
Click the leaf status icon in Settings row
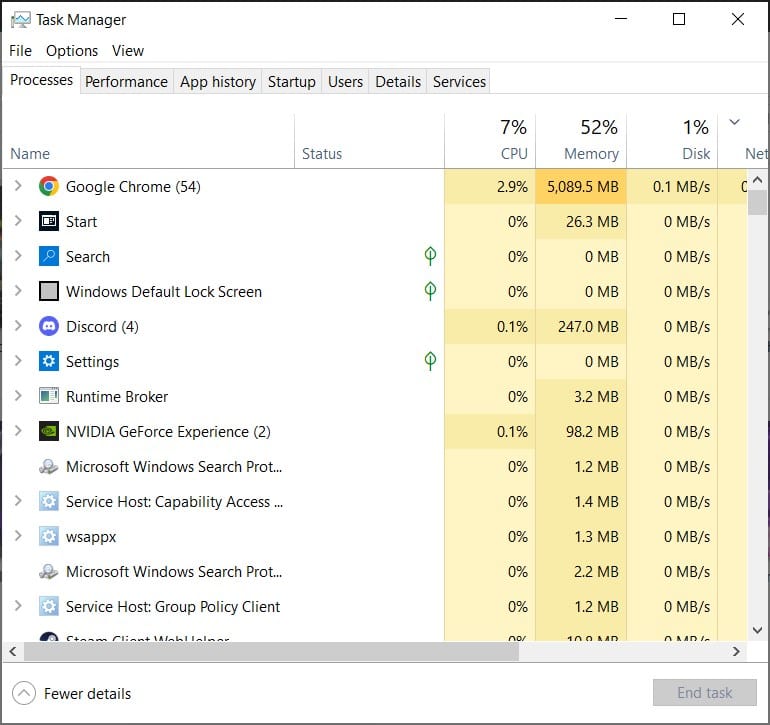click(430, 361)
